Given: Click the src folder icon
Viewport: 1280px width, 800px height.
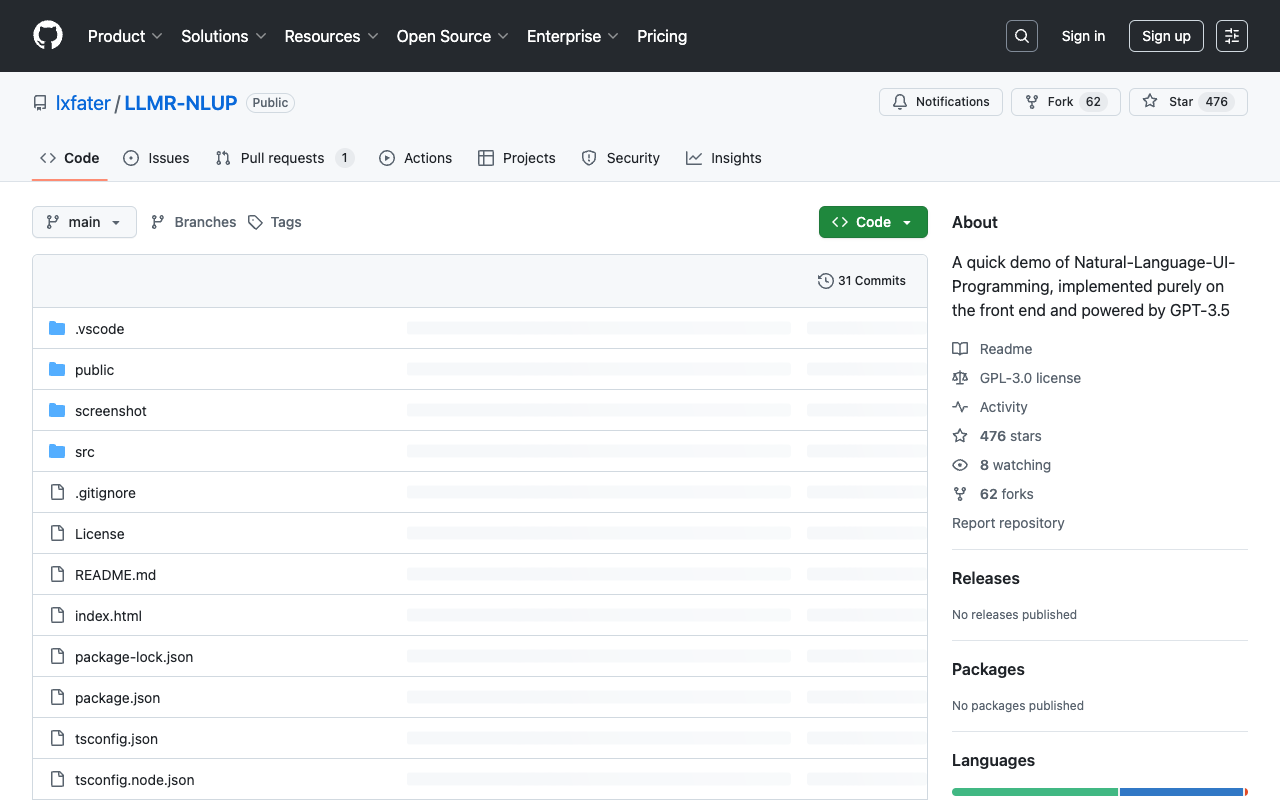Looking at the screenshot, I should point(57,451).
